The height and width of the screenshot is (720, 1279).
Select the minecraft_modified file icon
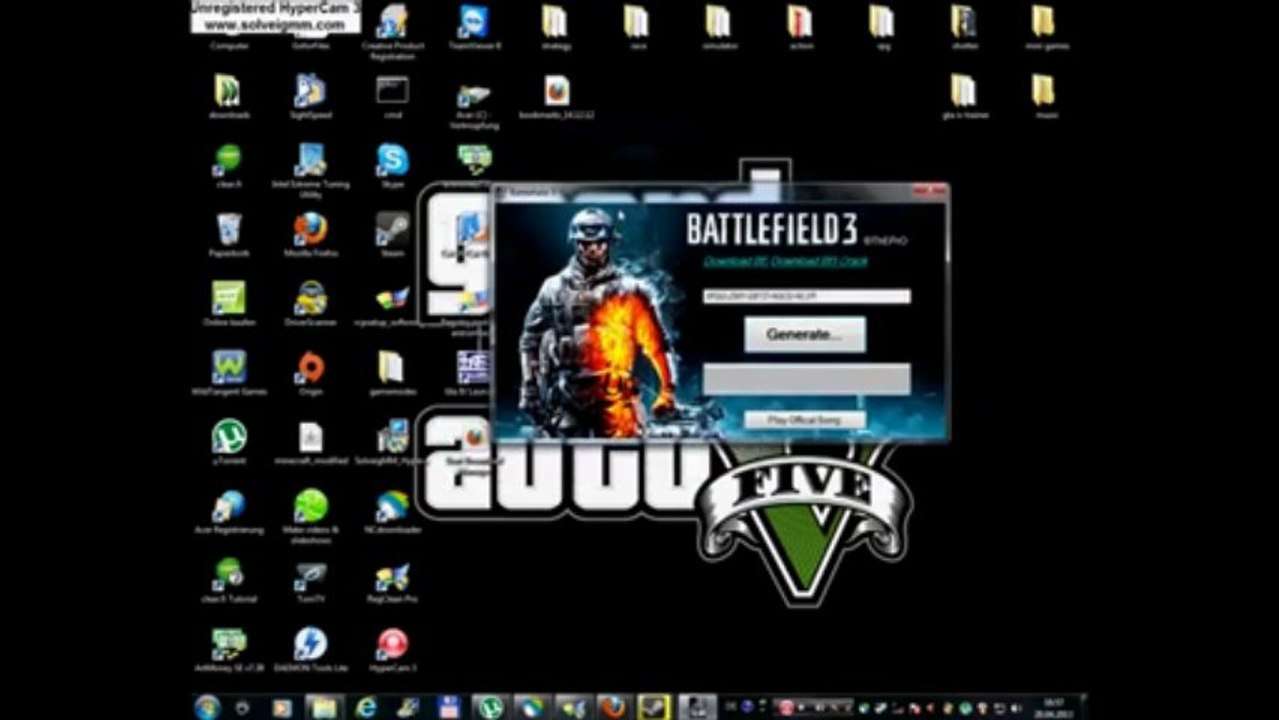(x=310, y=442)
